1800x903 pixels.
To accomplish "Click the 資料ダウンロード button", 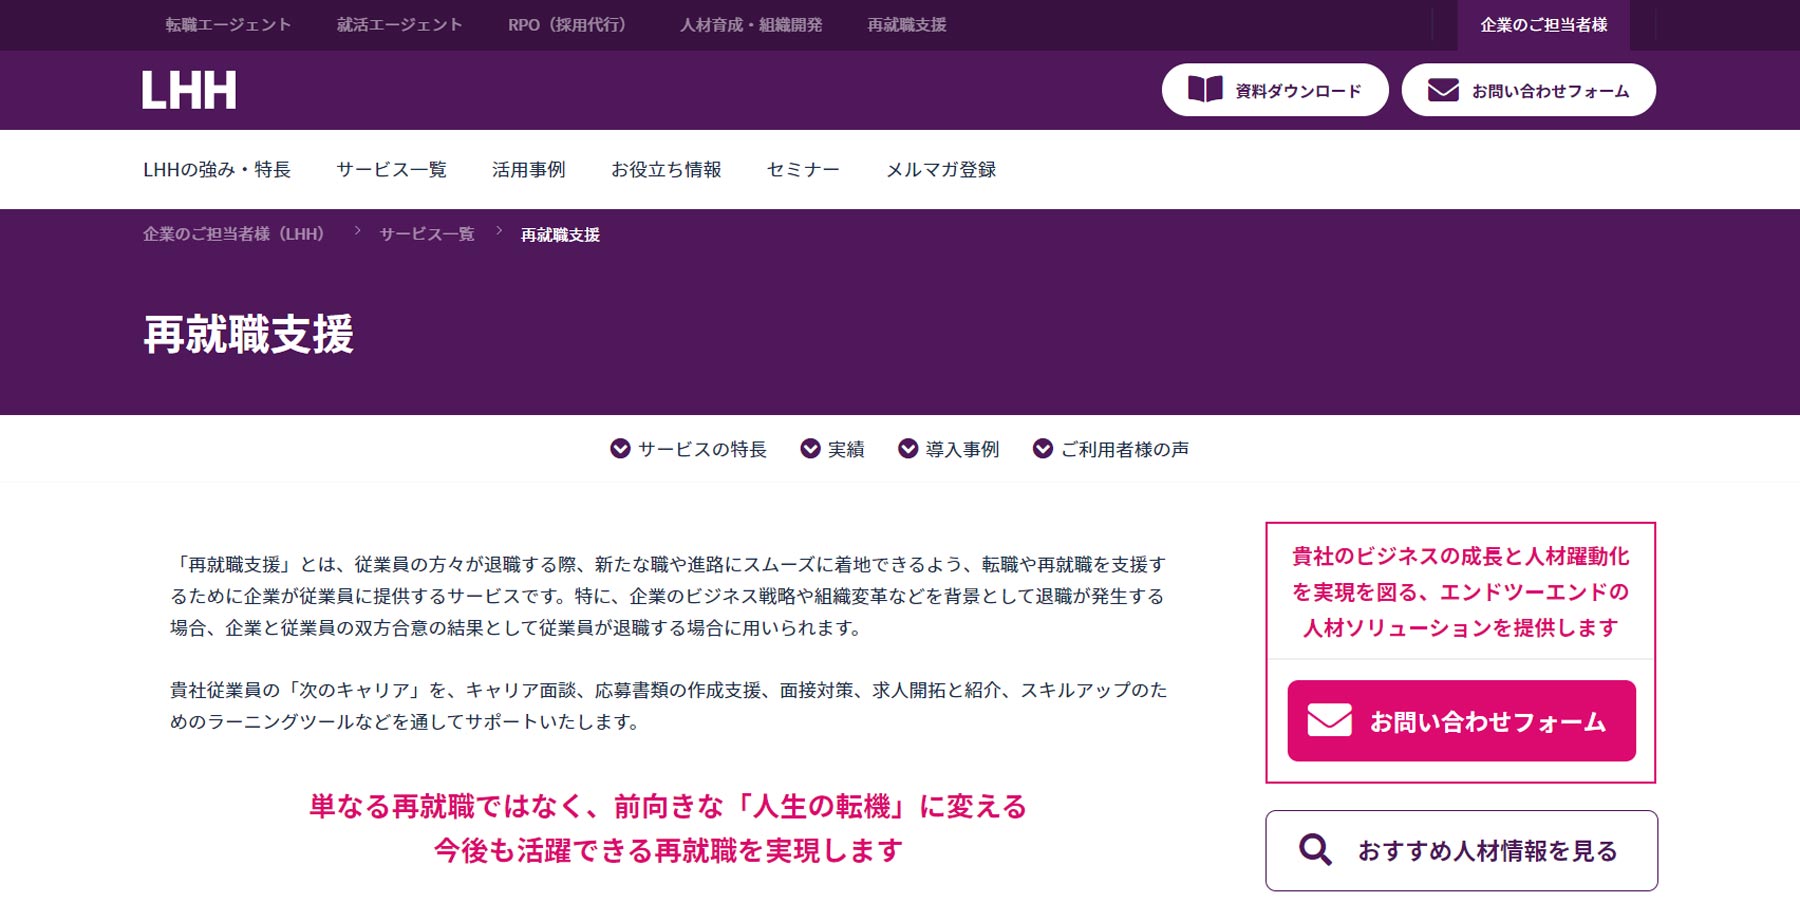I will click(1275, 90).
